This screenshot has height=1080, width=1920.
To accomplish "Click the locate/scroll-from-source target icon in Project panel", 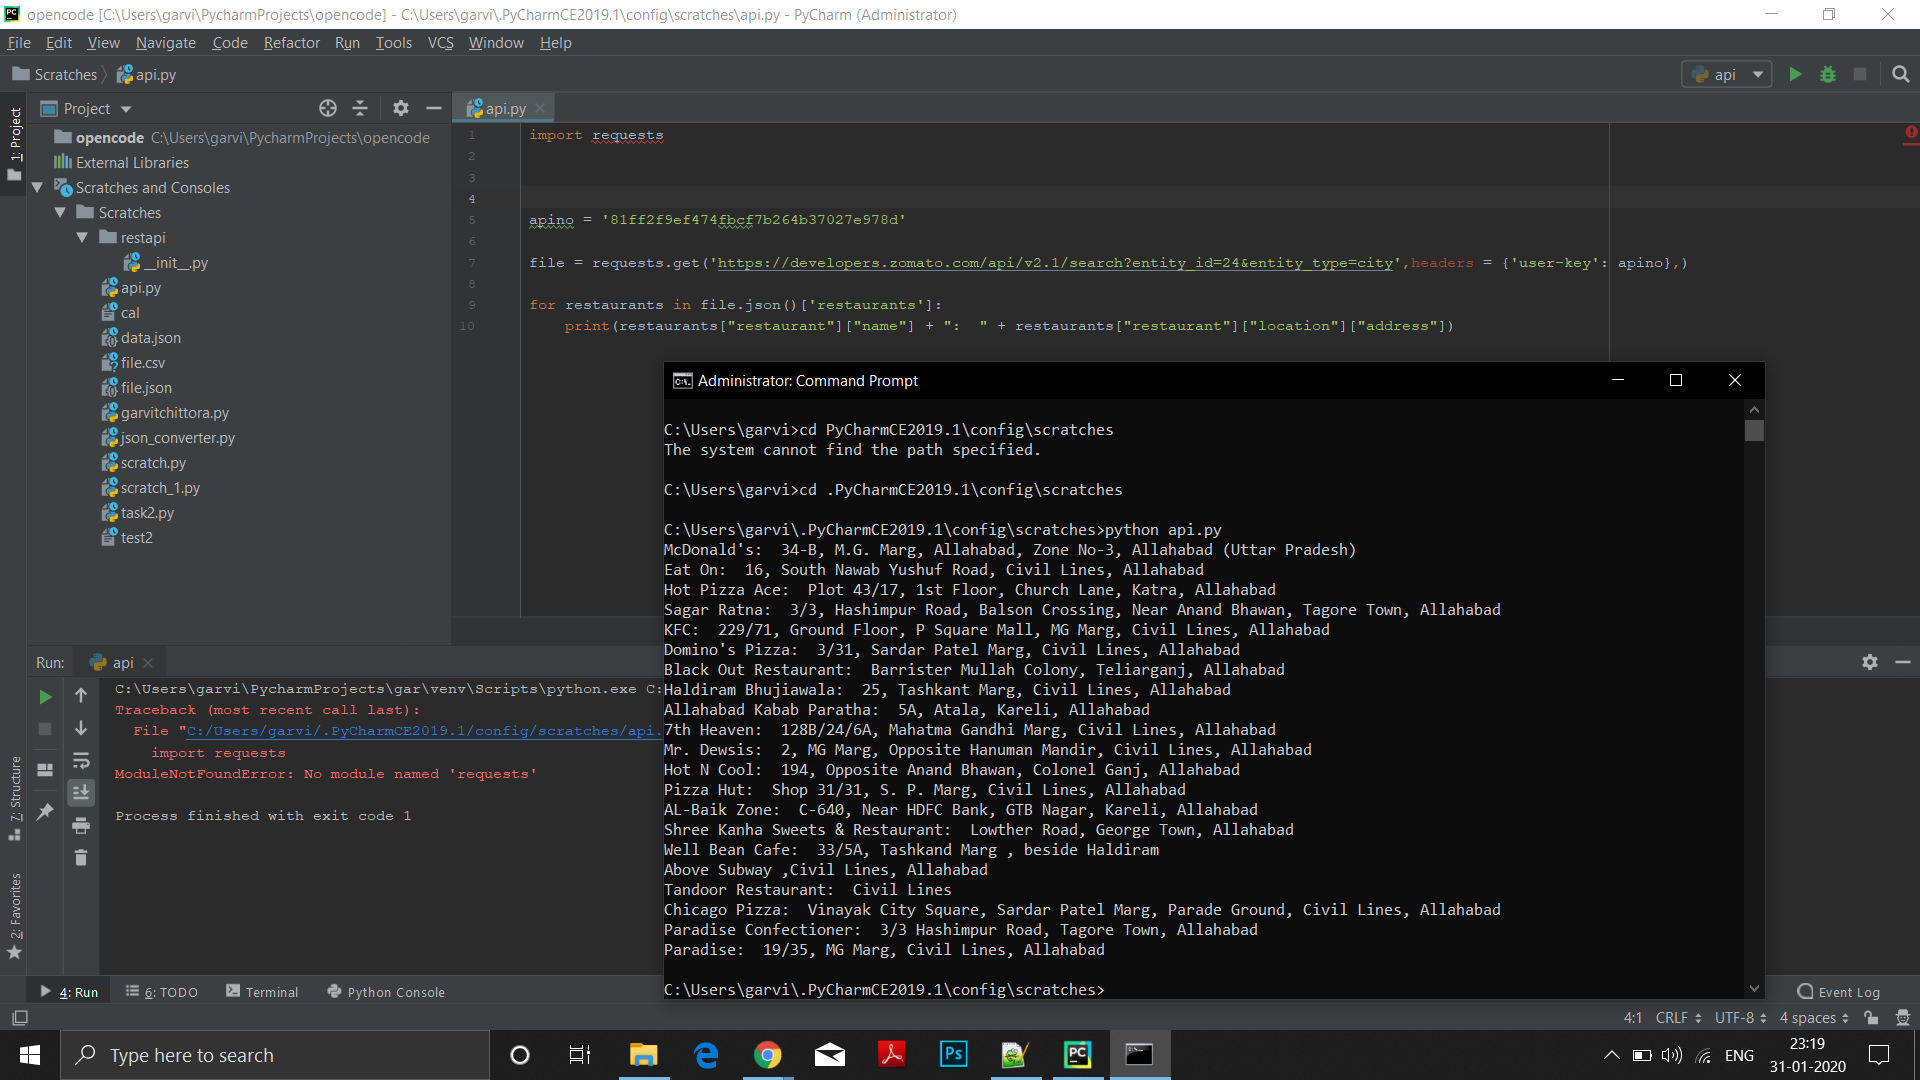I will point(328,108).
